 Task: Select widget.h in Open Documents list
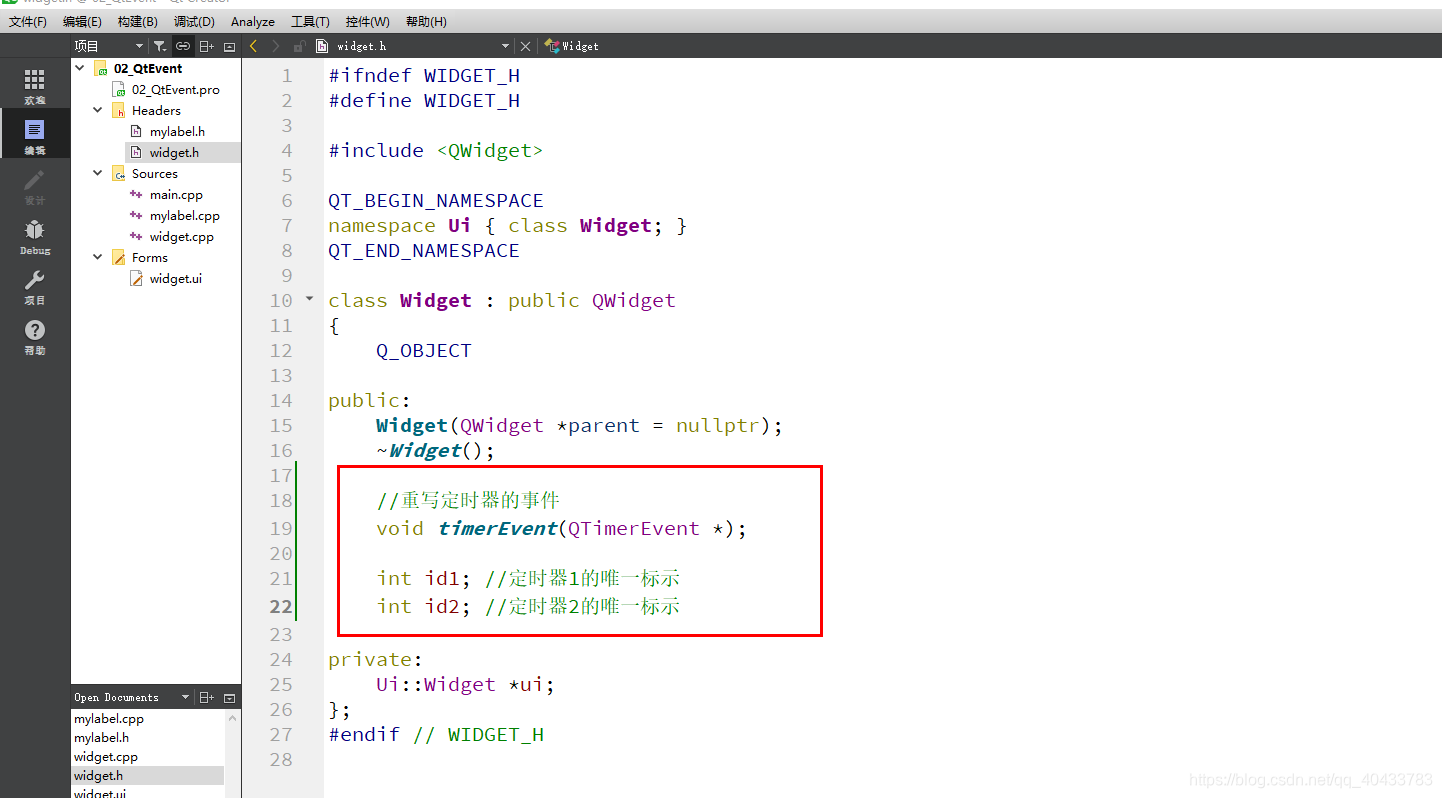pos(98,775)
